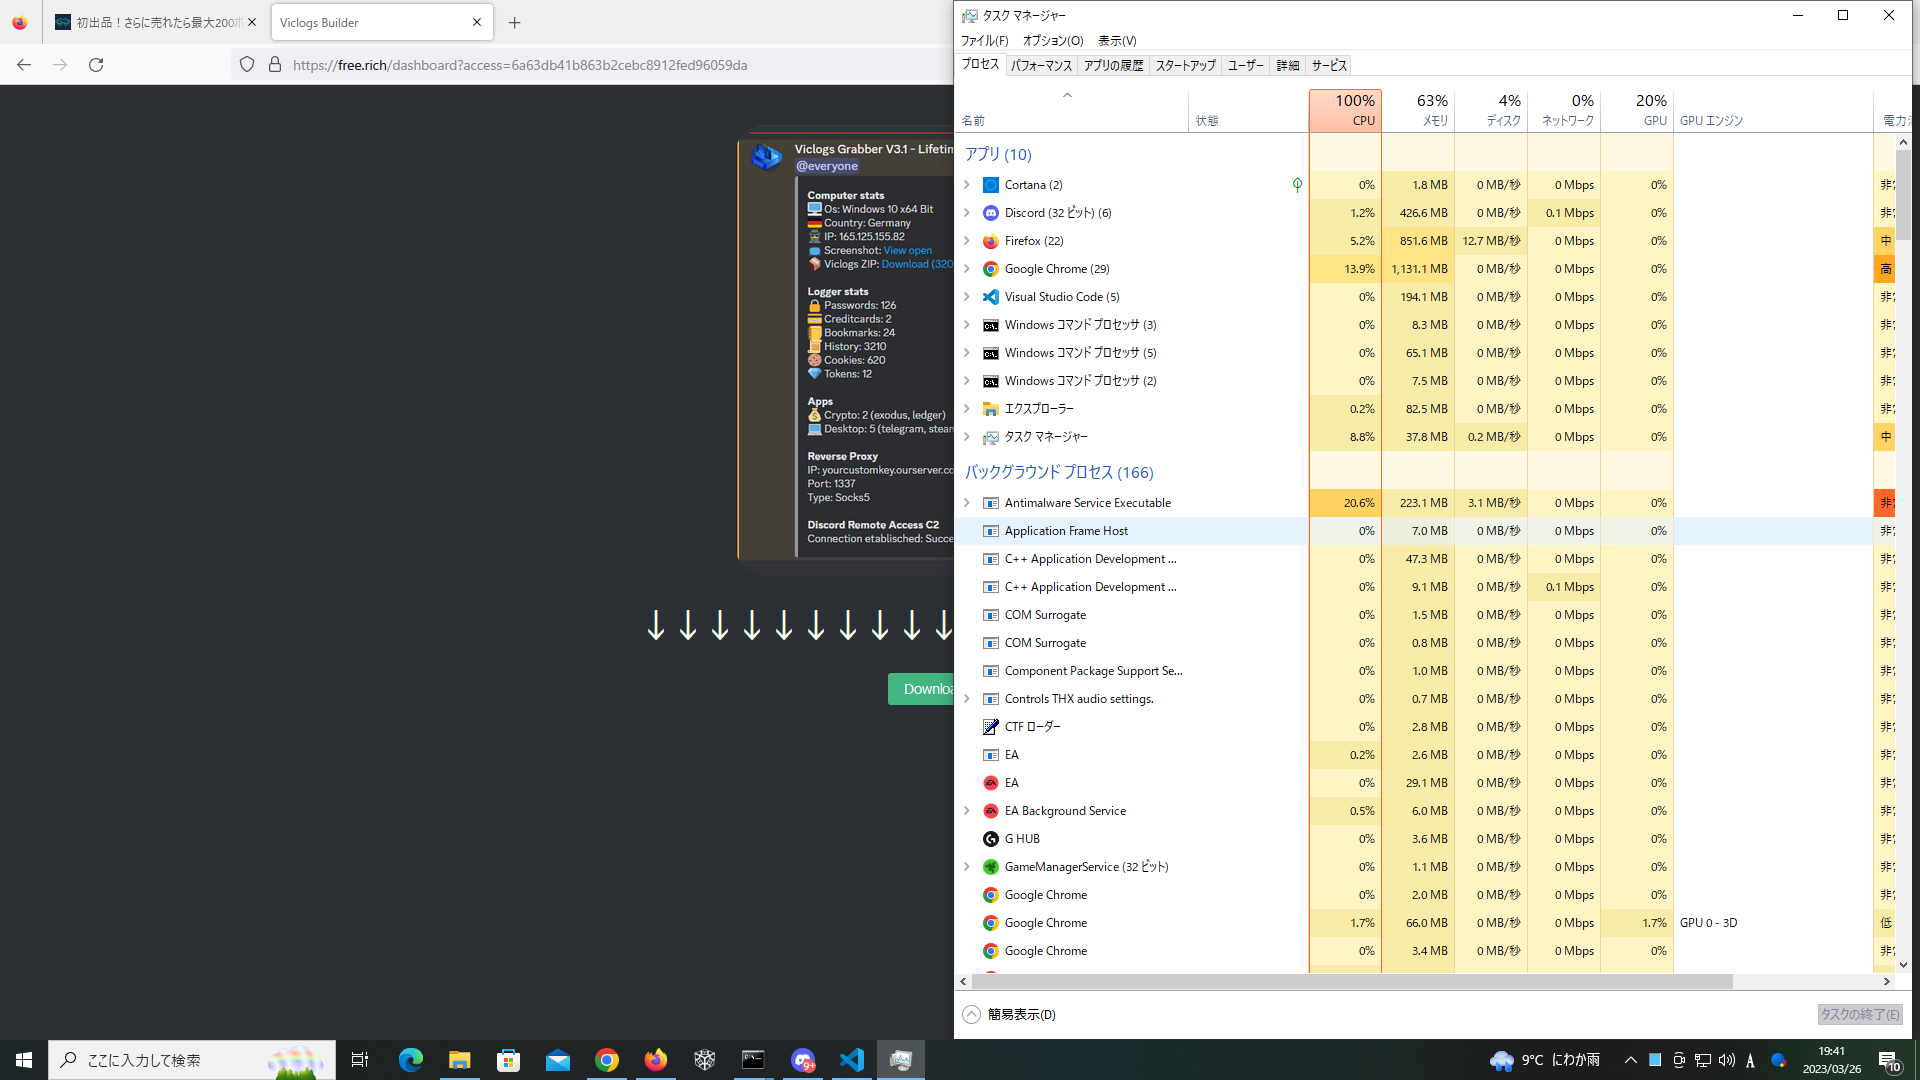Click Firefox reload page icon
Viewport: 1920px width, 1080px height.
point(96,65)
